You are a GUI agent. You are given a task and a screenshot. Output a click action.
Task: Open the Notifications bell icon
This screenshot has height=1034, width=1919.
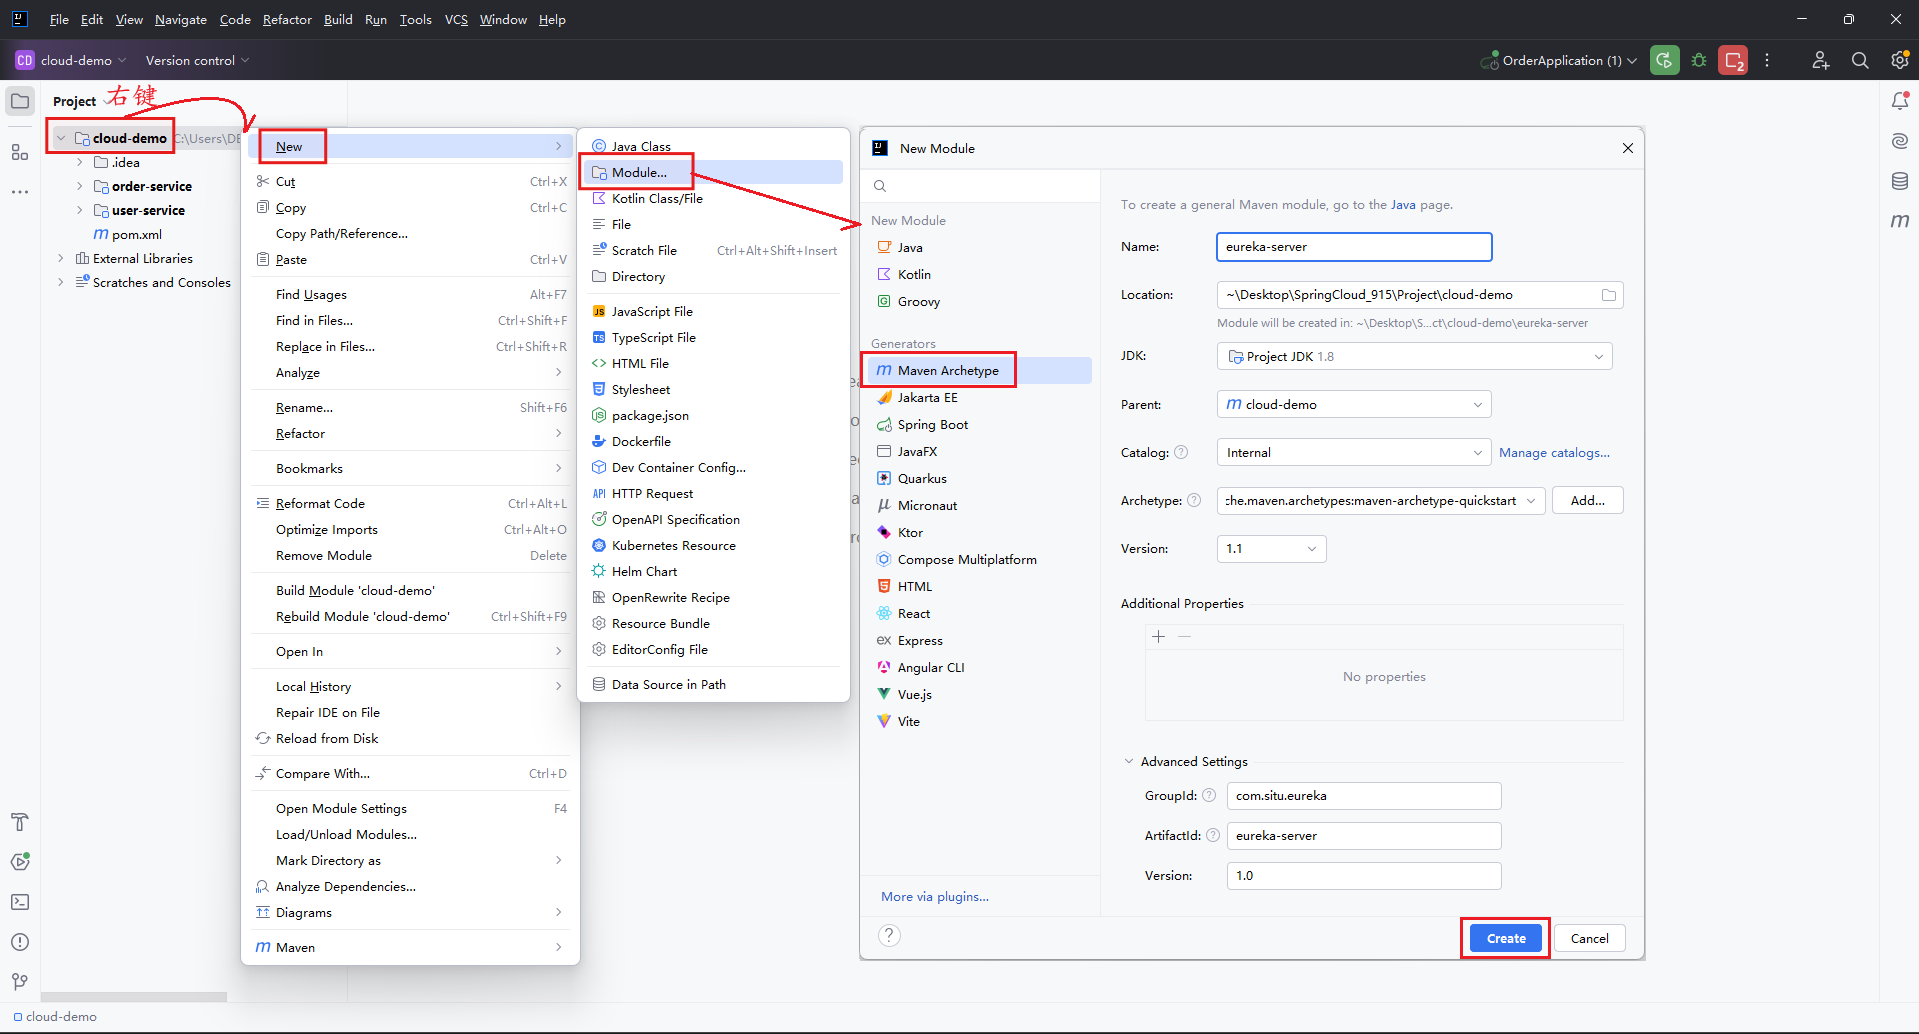tap(1900, 101)
